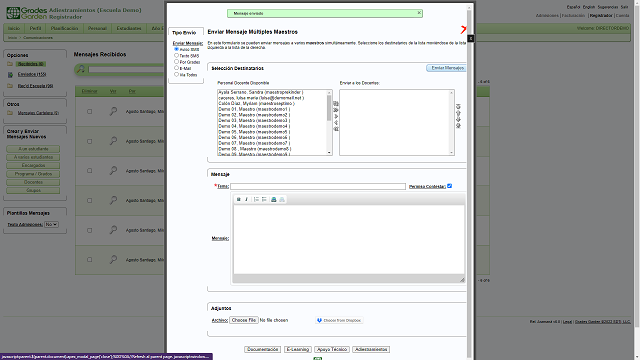Select 'Ayala Serrano, Sandra' in available list
This screenshot has height=360, width=640.
(260, 92)
